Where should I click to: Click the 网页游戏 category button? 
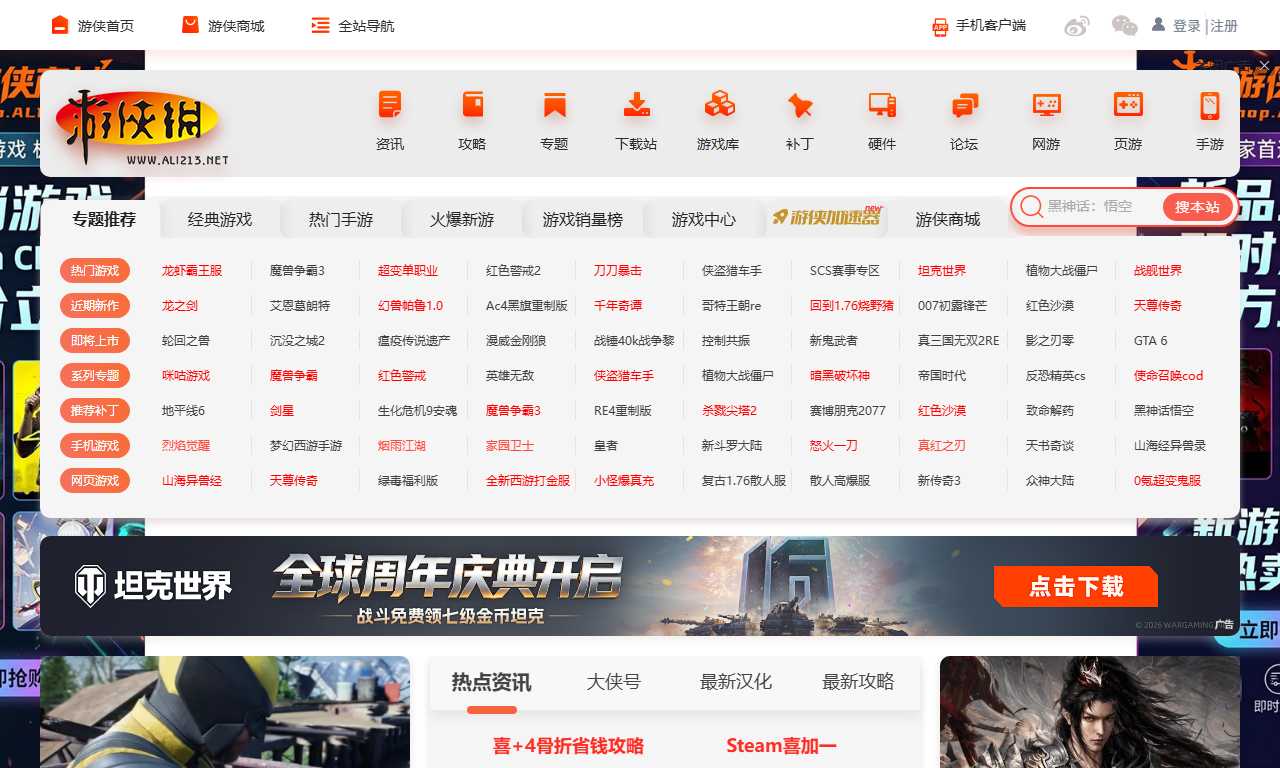point(95,480)
